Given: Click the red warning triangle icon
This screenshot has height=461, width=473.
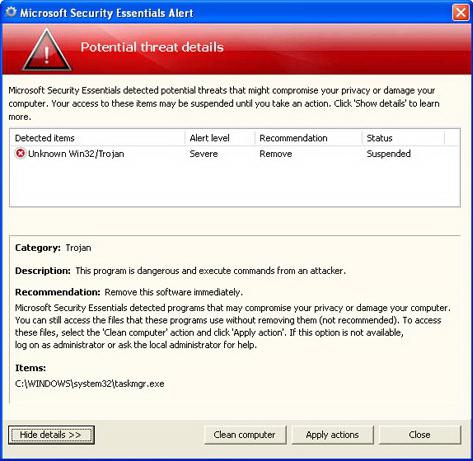Looking at the screenshot, I should [x=47, y=49].
